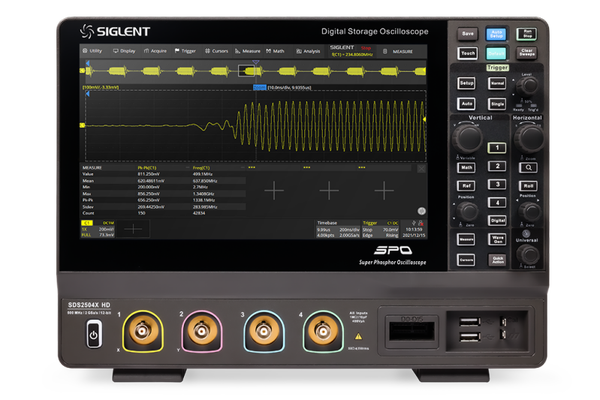Toggle the magnifier Zoom button
The height and width of the screenshot is (400, 600).
[528, 168]
